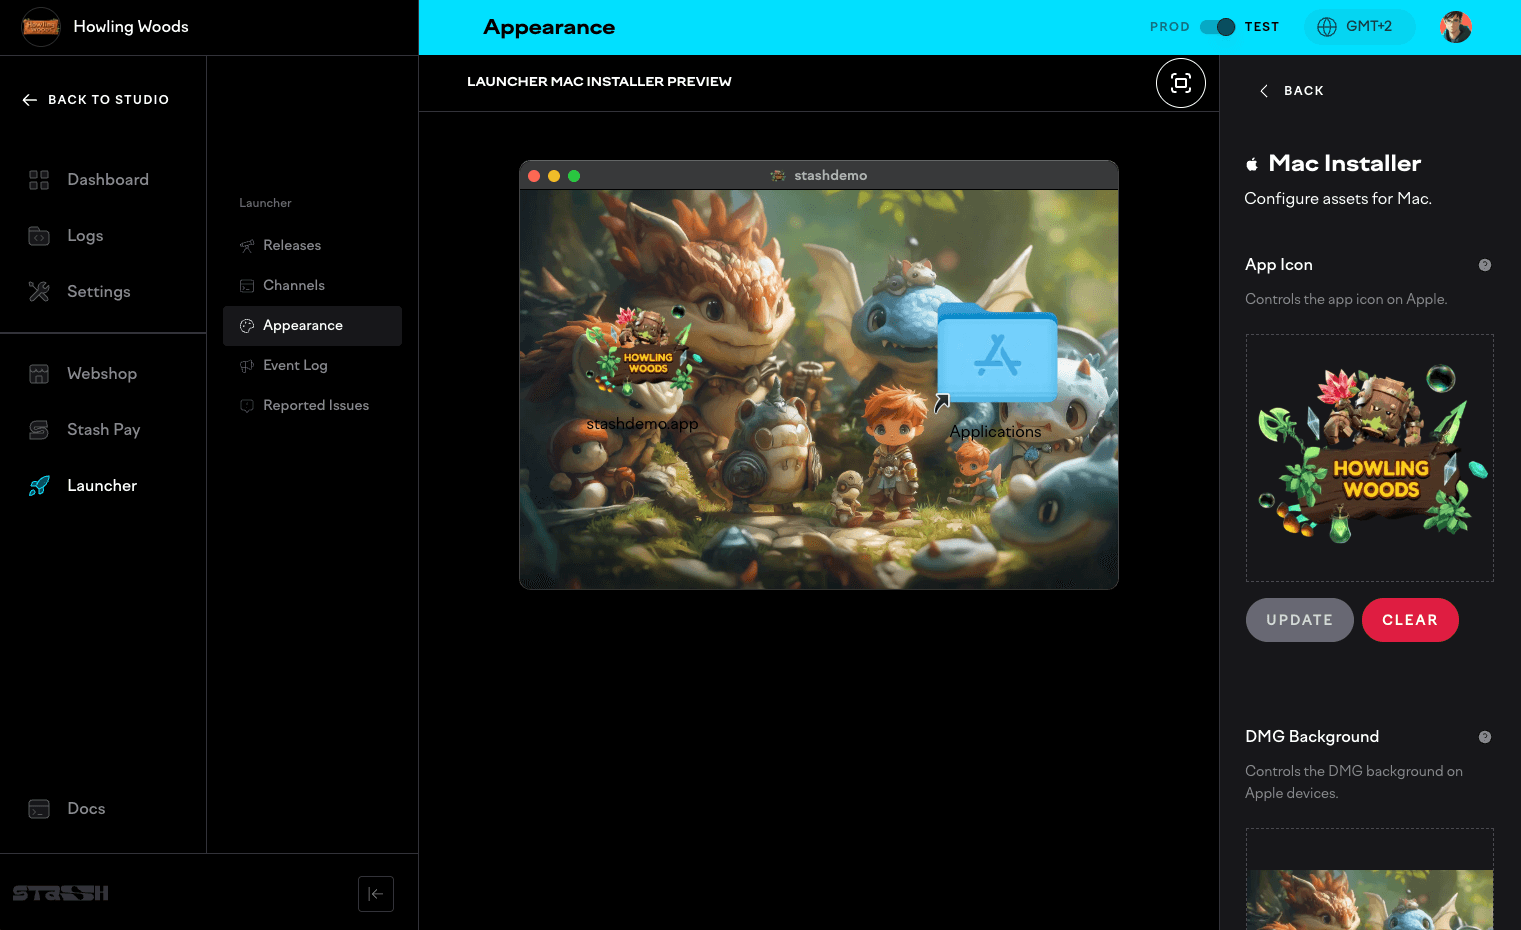Click the Launcher rocket icon
The width and height of the screenshot is (1521, 930).
pos(38,485)
